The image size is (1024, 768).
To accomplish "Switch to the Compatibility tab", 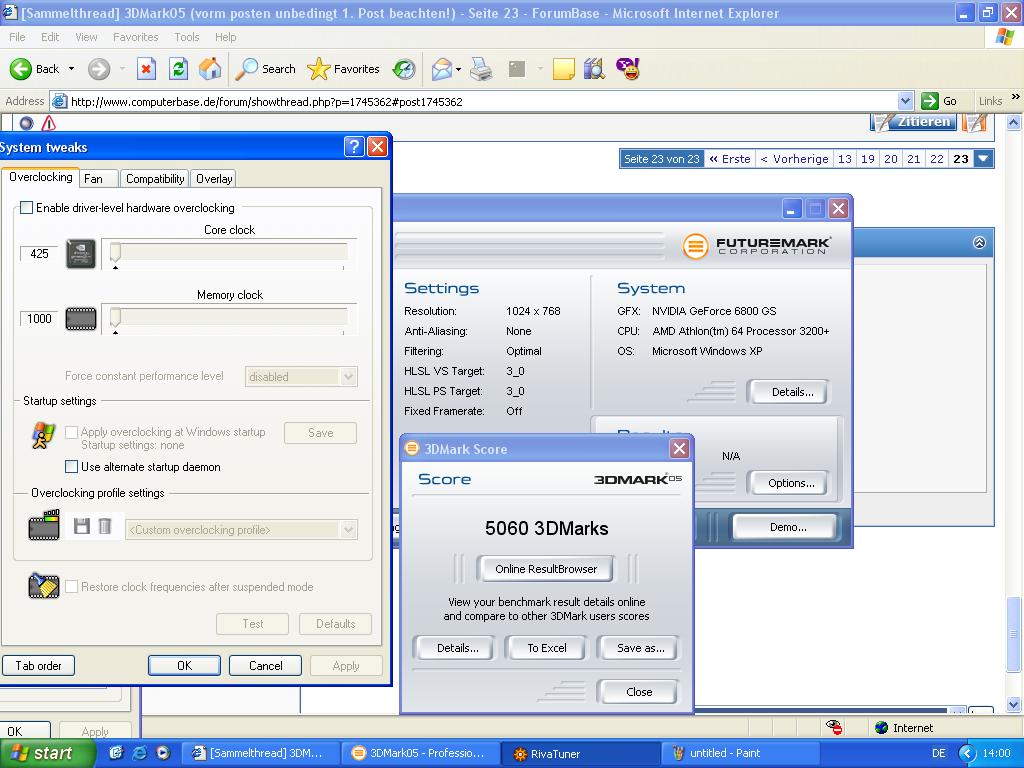I will pos(155,178).
